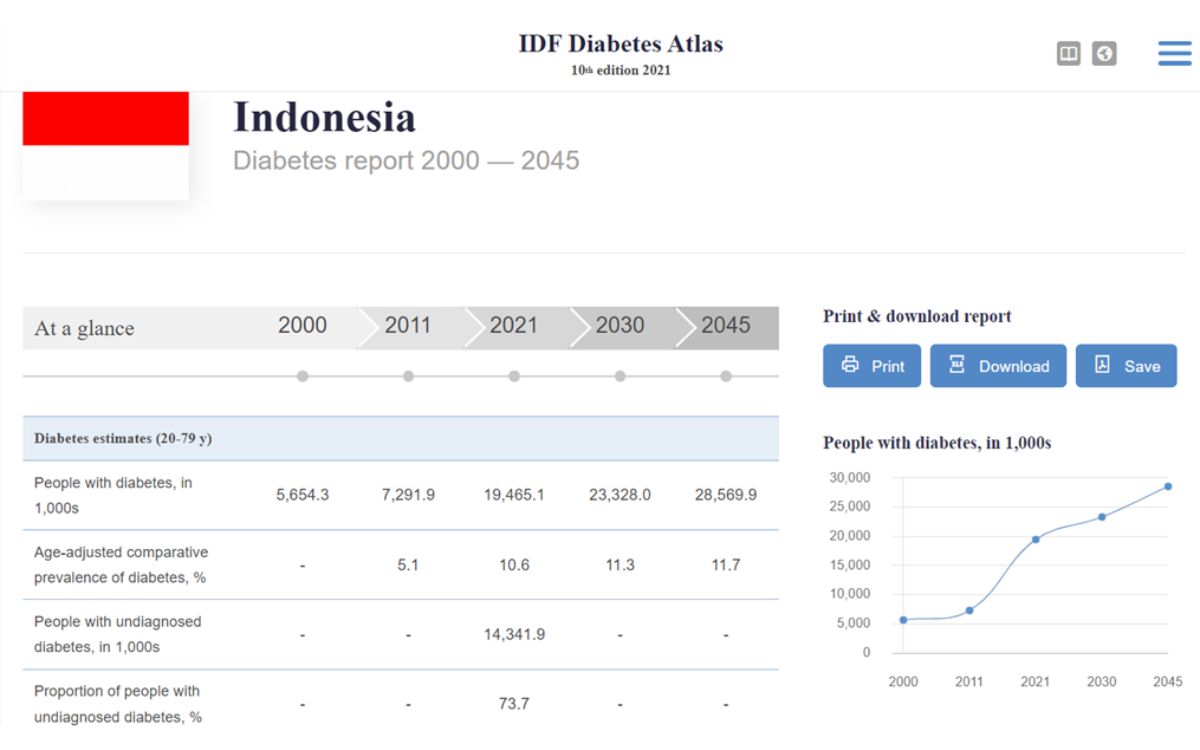The image size is (1200, 750).
Task: Select the 2000 year tab in the timeline
Action: point(302,326)
